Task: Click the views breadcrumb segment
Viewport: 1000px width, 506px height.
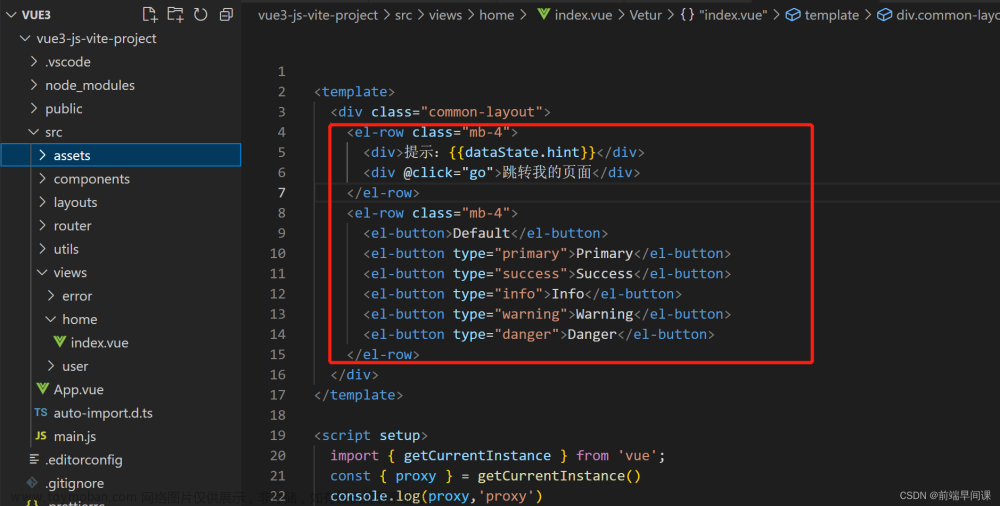Action: click(x=445, y=15)
